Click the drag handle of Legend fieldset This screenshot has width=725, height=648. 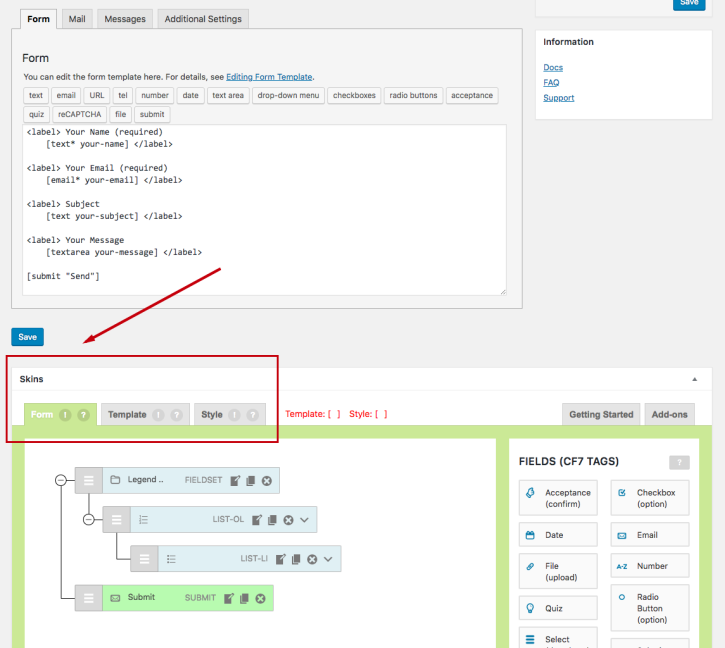tap(88, 481)
